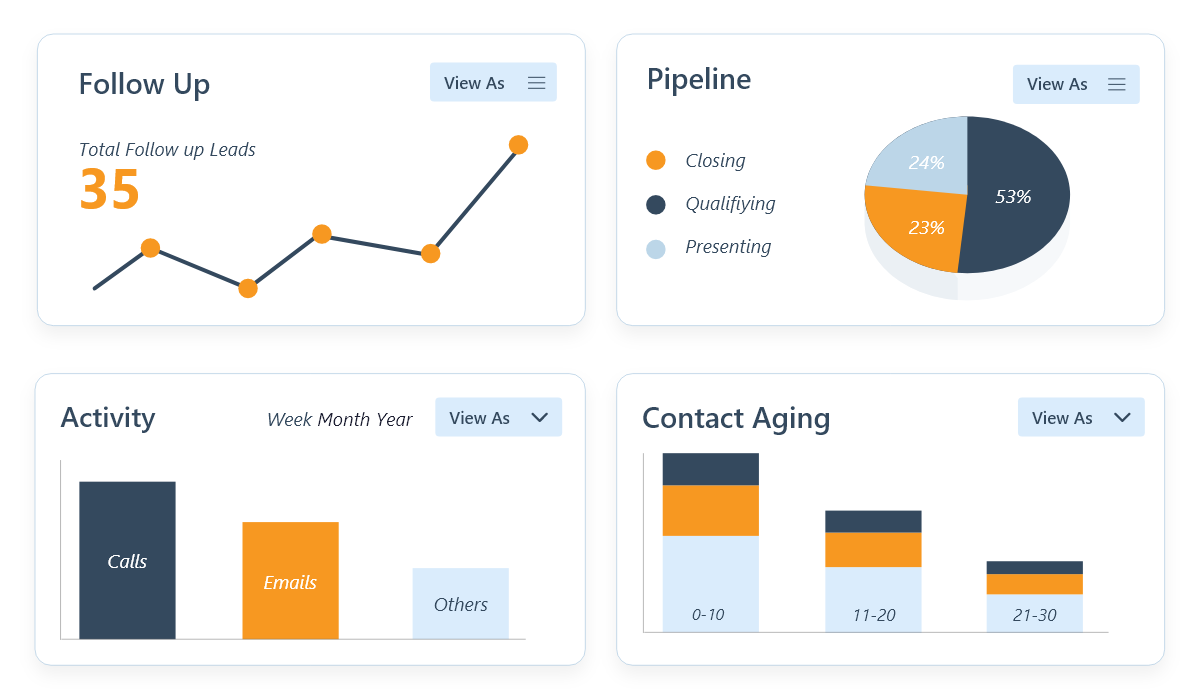Click the Follow Up hamburger menu icon
Image resolution: width=1200 pixels, height=700 pixels.
[536, 83]
